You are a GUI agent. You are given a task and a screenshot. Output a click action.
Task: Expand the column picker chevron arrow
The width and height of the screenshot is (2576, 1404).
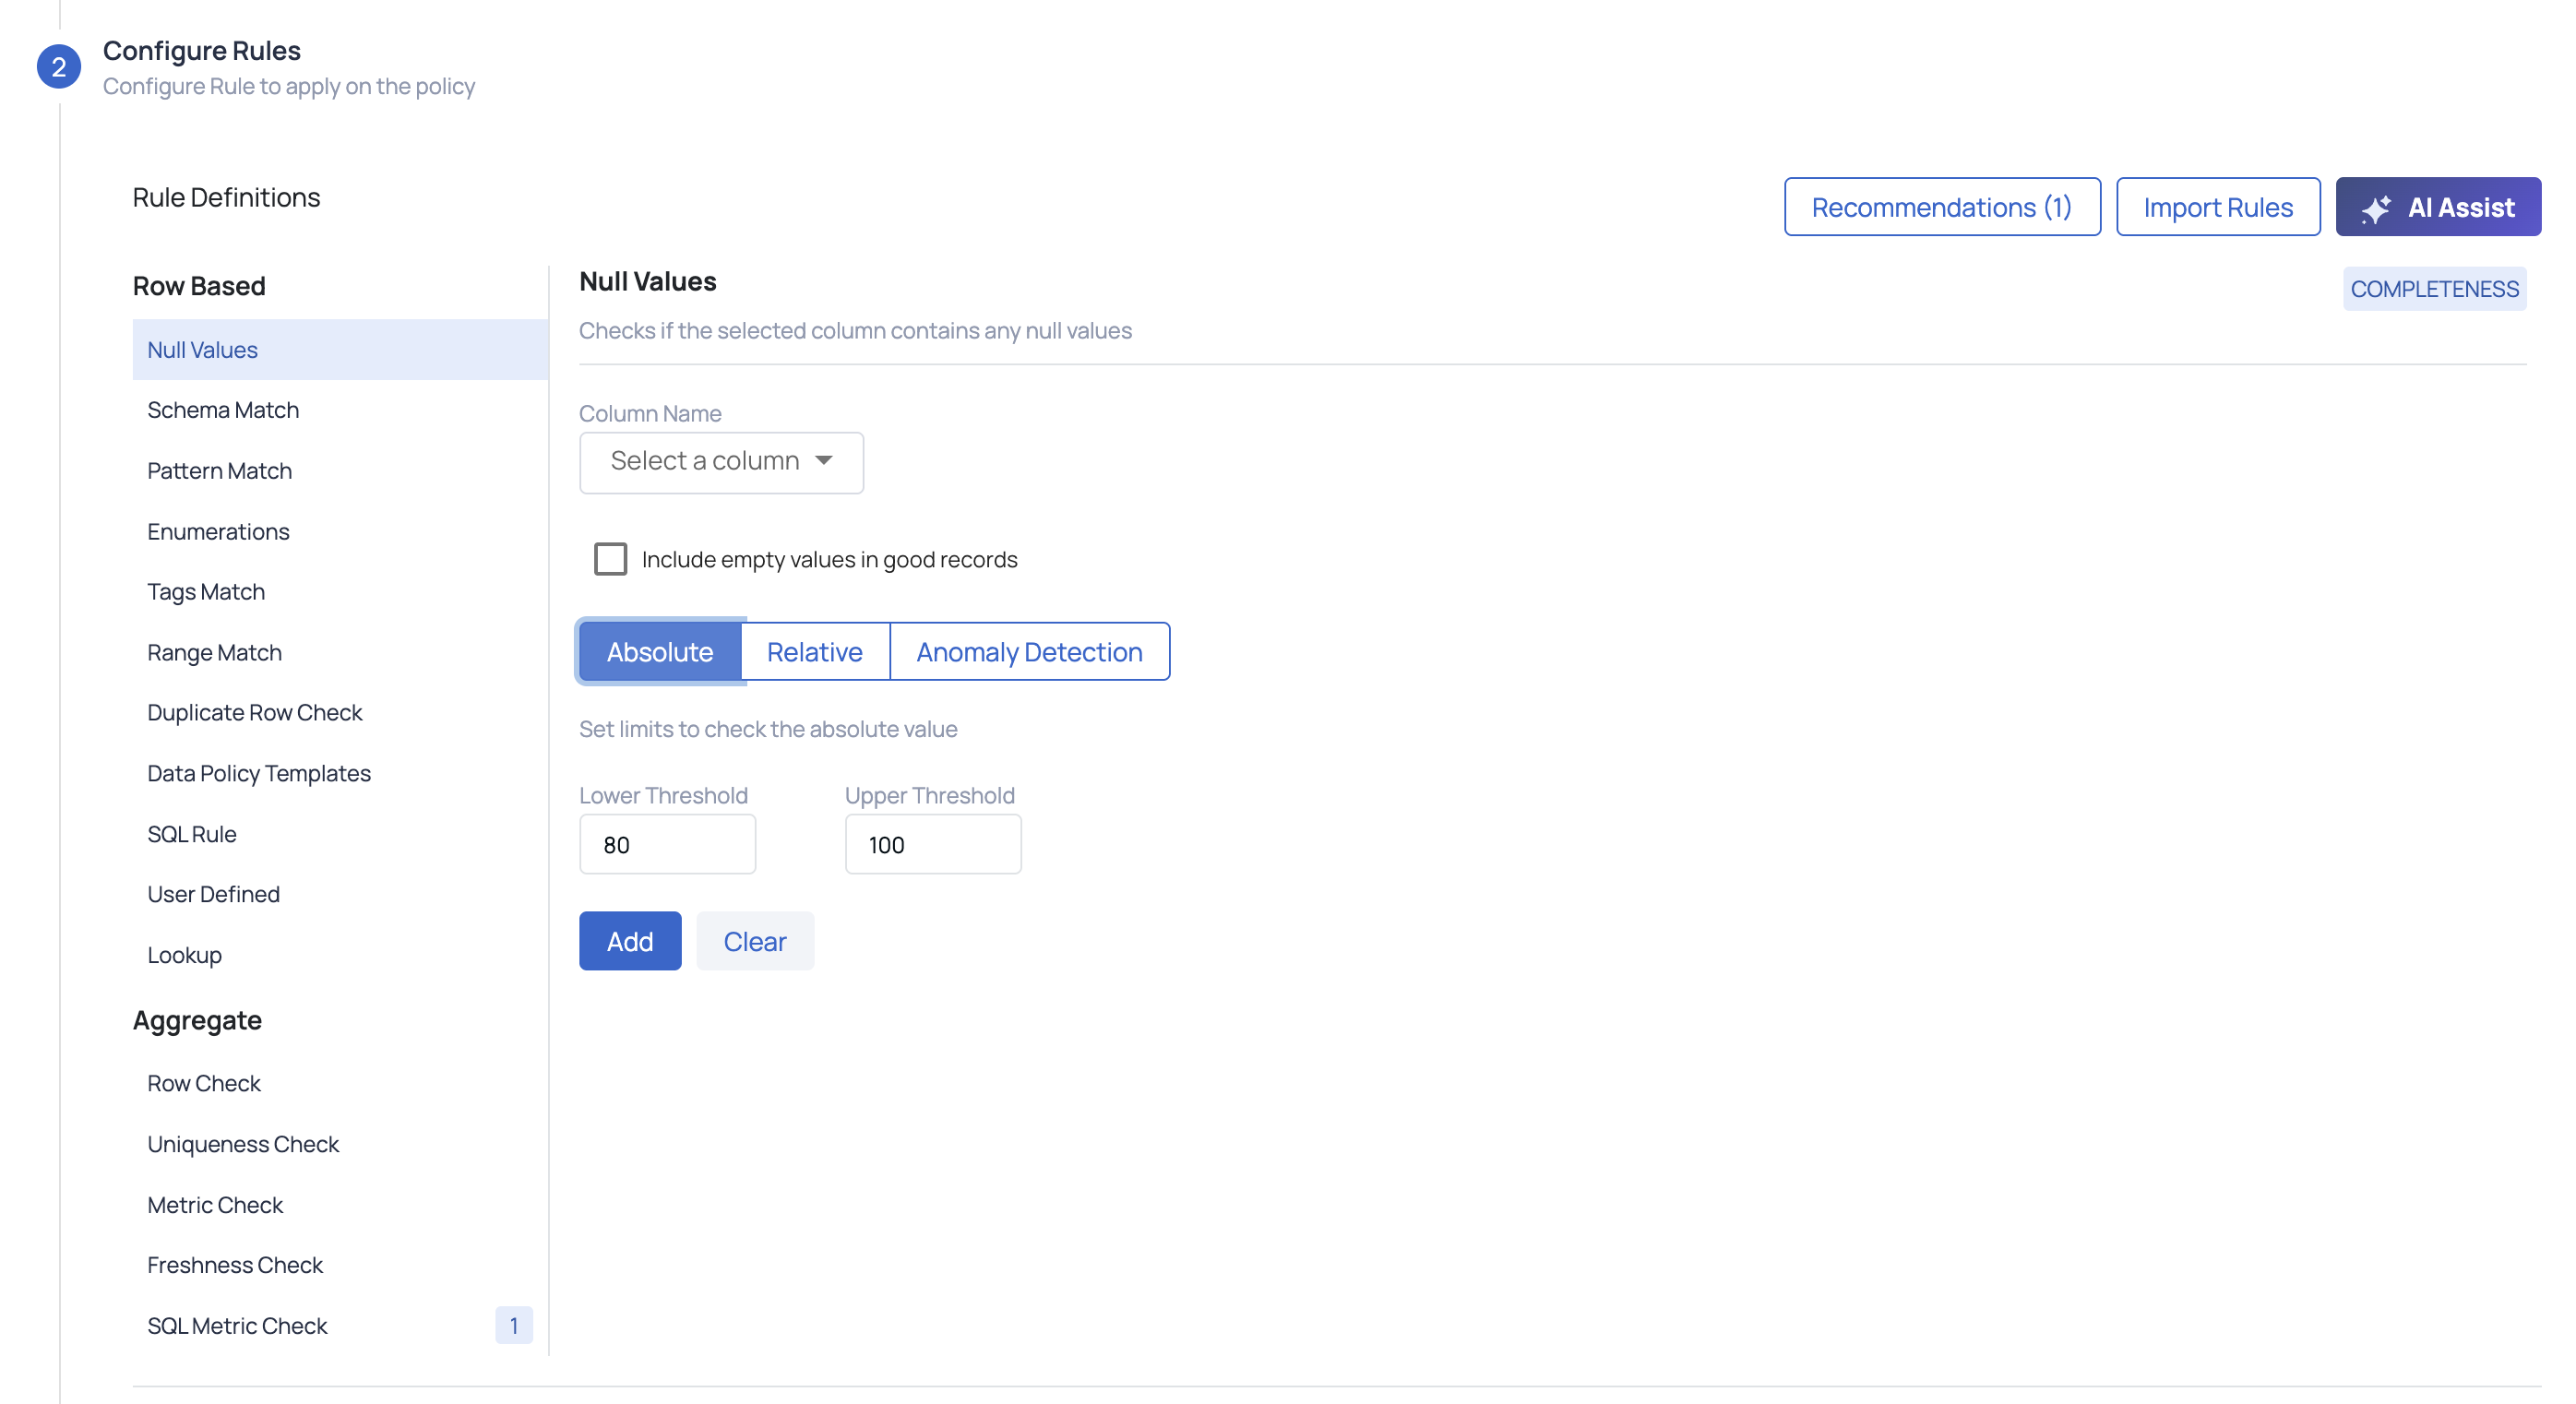[x=823, y=462]
